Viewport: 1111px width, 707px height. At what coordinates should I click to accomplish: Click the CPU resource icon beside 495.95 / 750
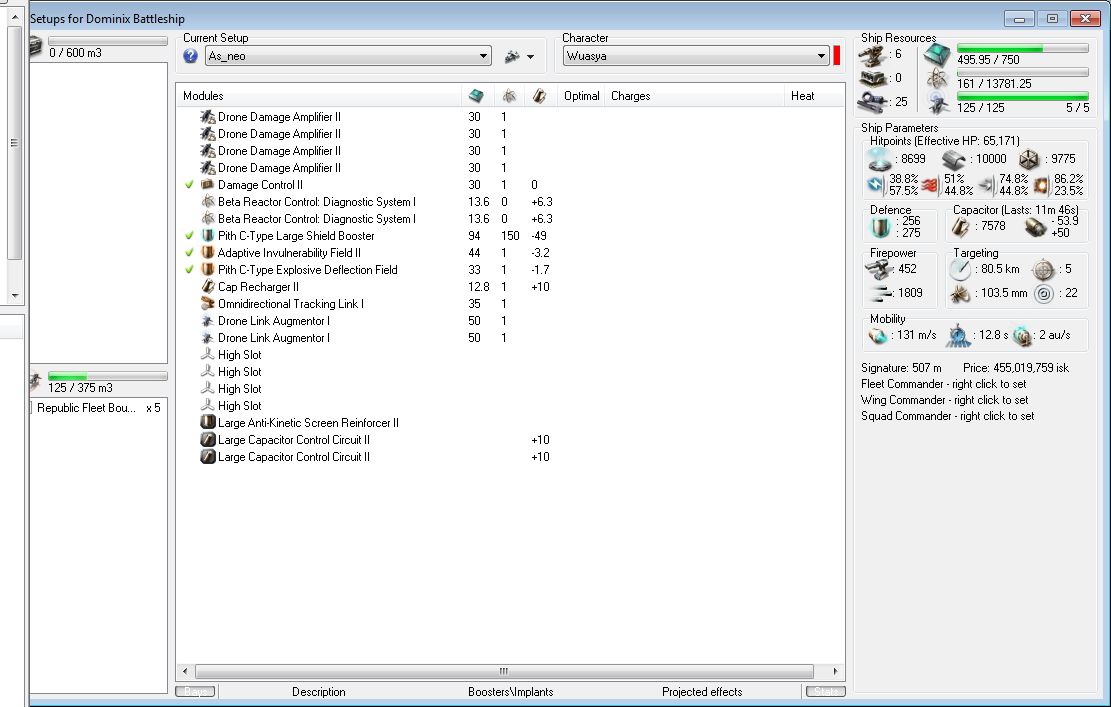point(937,56)
